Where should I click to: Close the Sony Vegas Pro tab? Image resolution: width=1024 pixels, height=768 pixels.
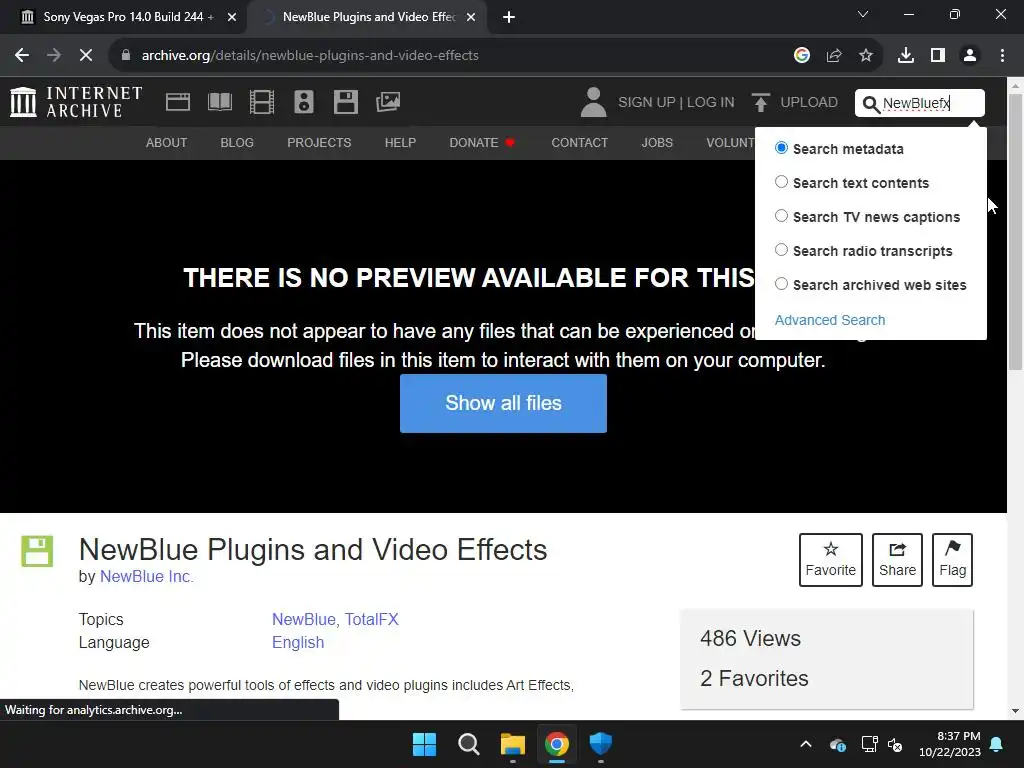coord(232,18)
